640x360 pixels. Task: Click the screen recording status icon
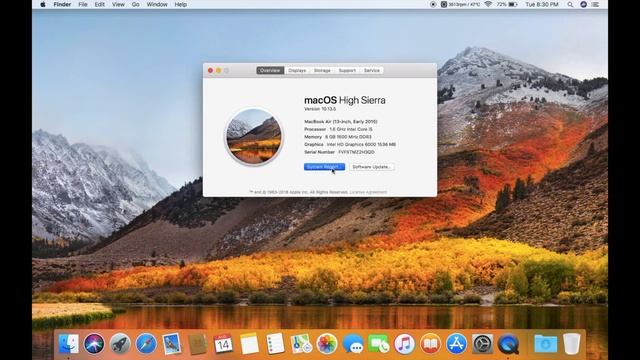[433, 4]
